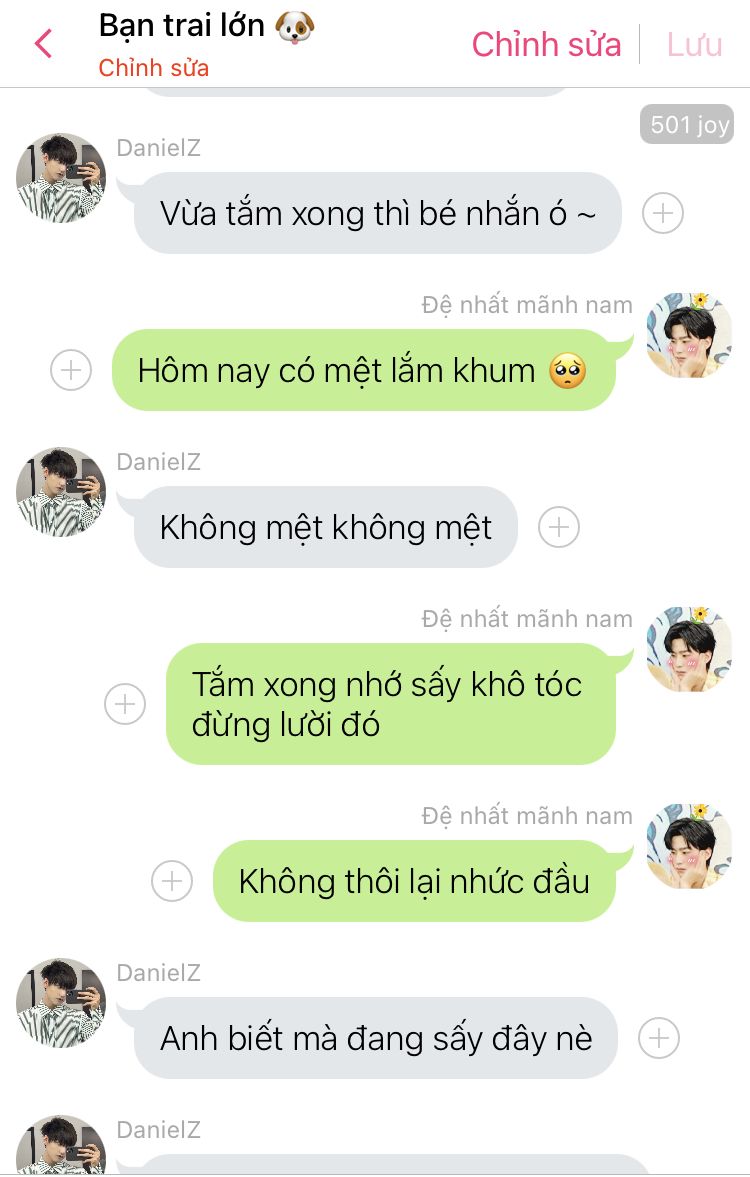Screen dimensions: 750x1177
Task: Select the "Không thôi lại nhức đầu" bubble
Action: tap(414, 880)
